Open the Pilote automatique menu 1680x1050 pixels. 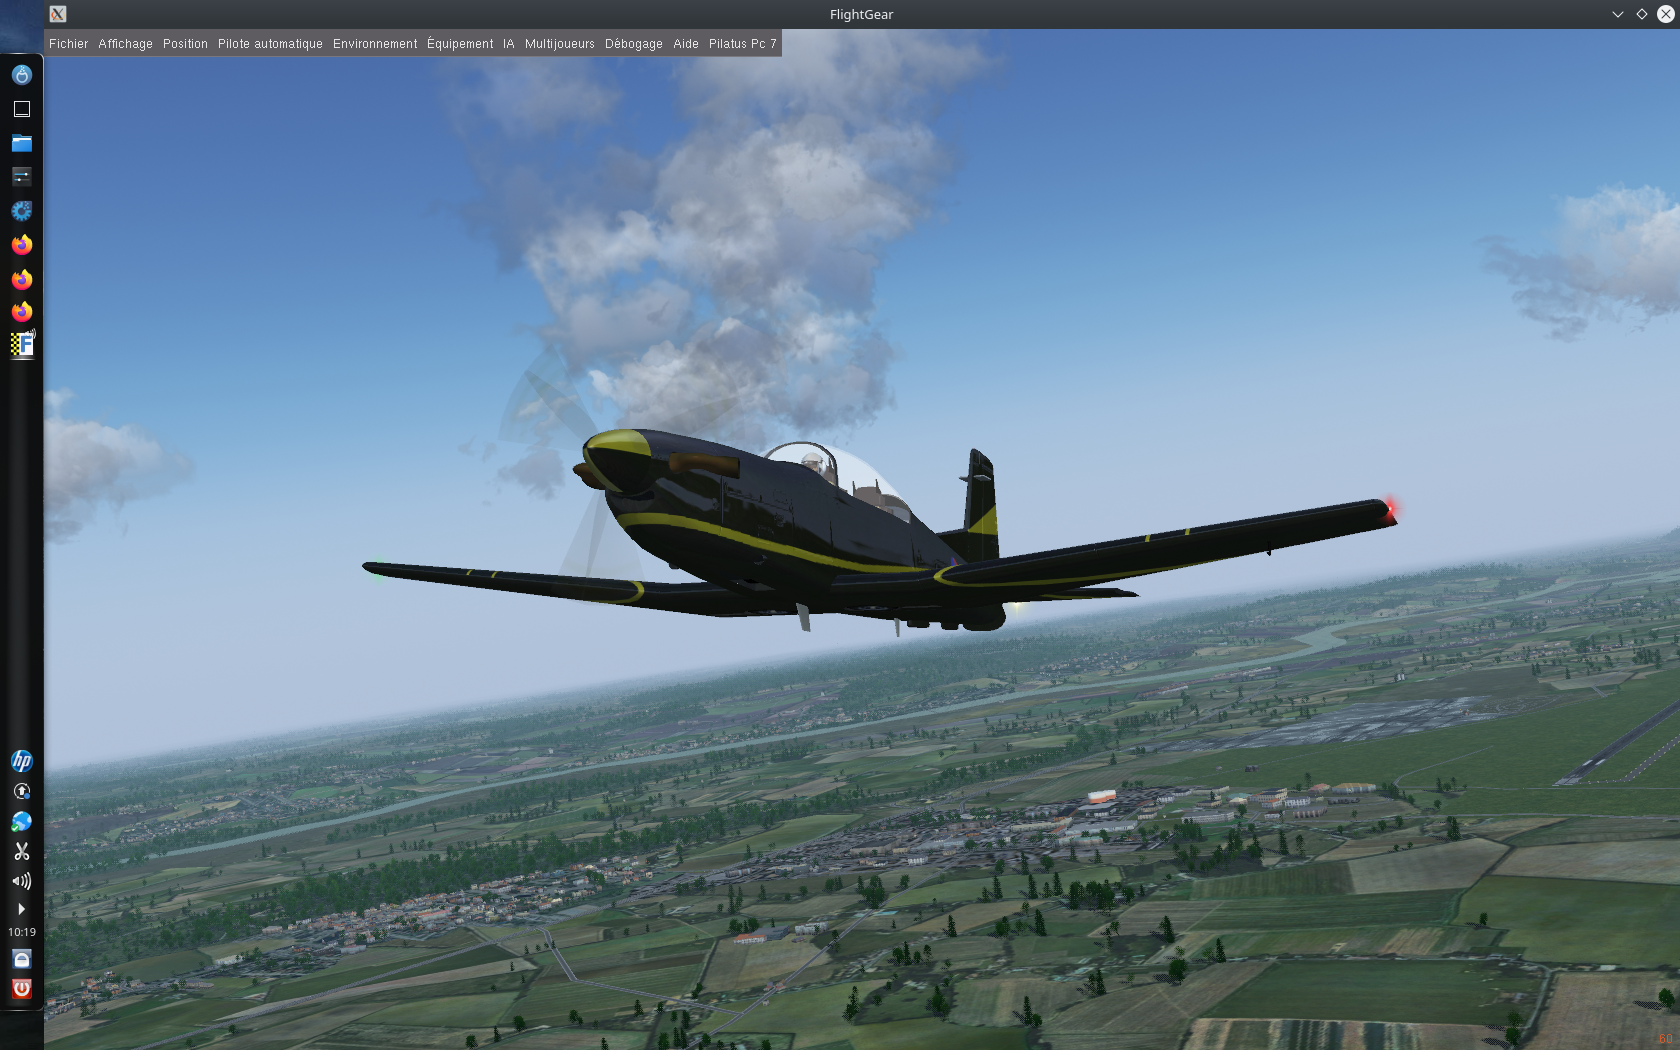point(271,44)
